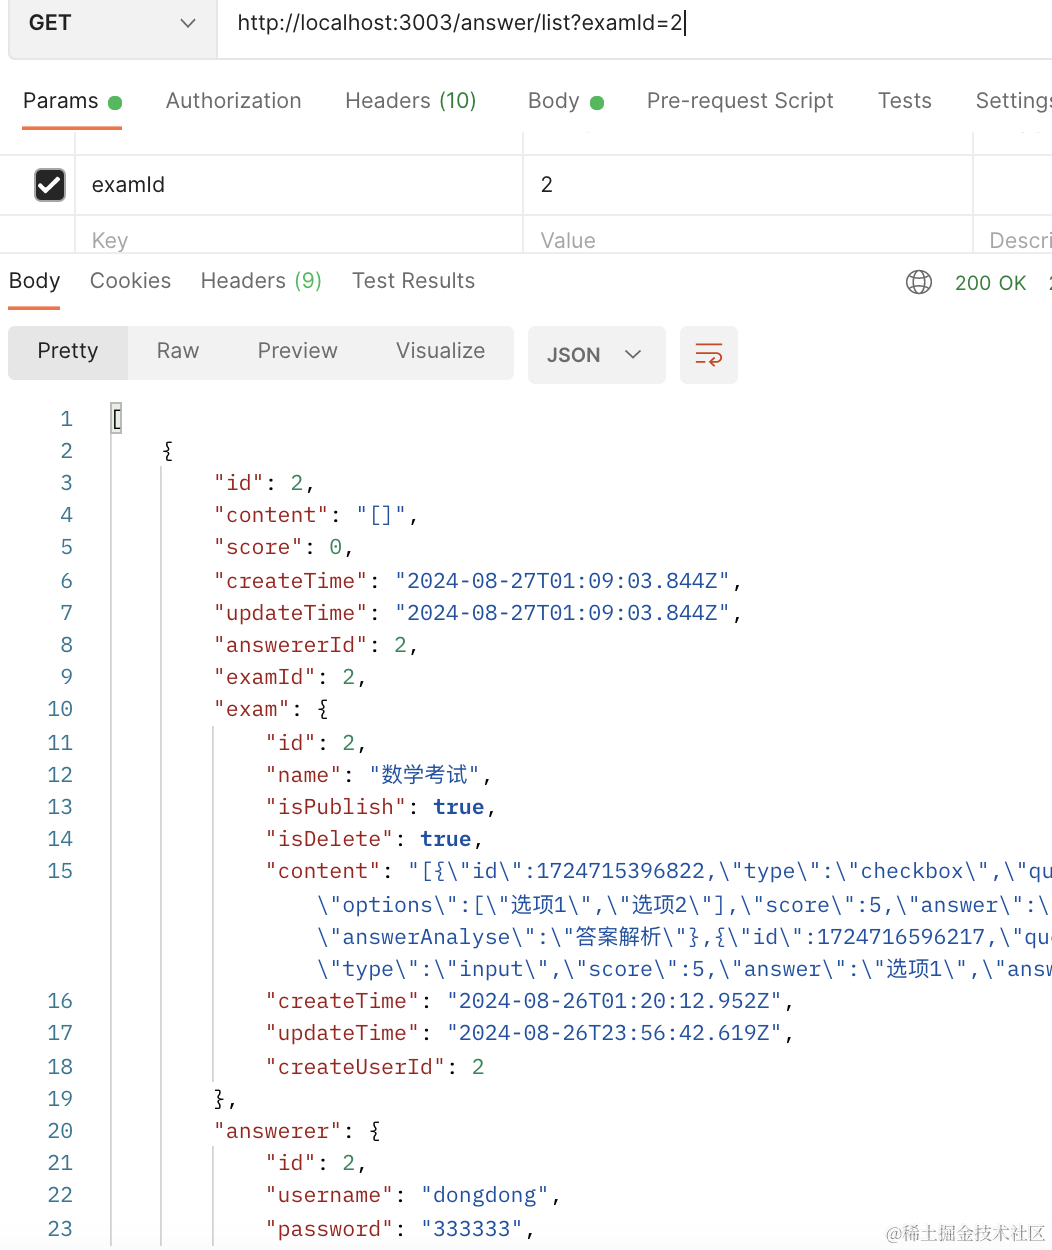This screenshot has width=1052, height=1250.
Task: Click the examId value cell
Action: (x=745, y=185)
